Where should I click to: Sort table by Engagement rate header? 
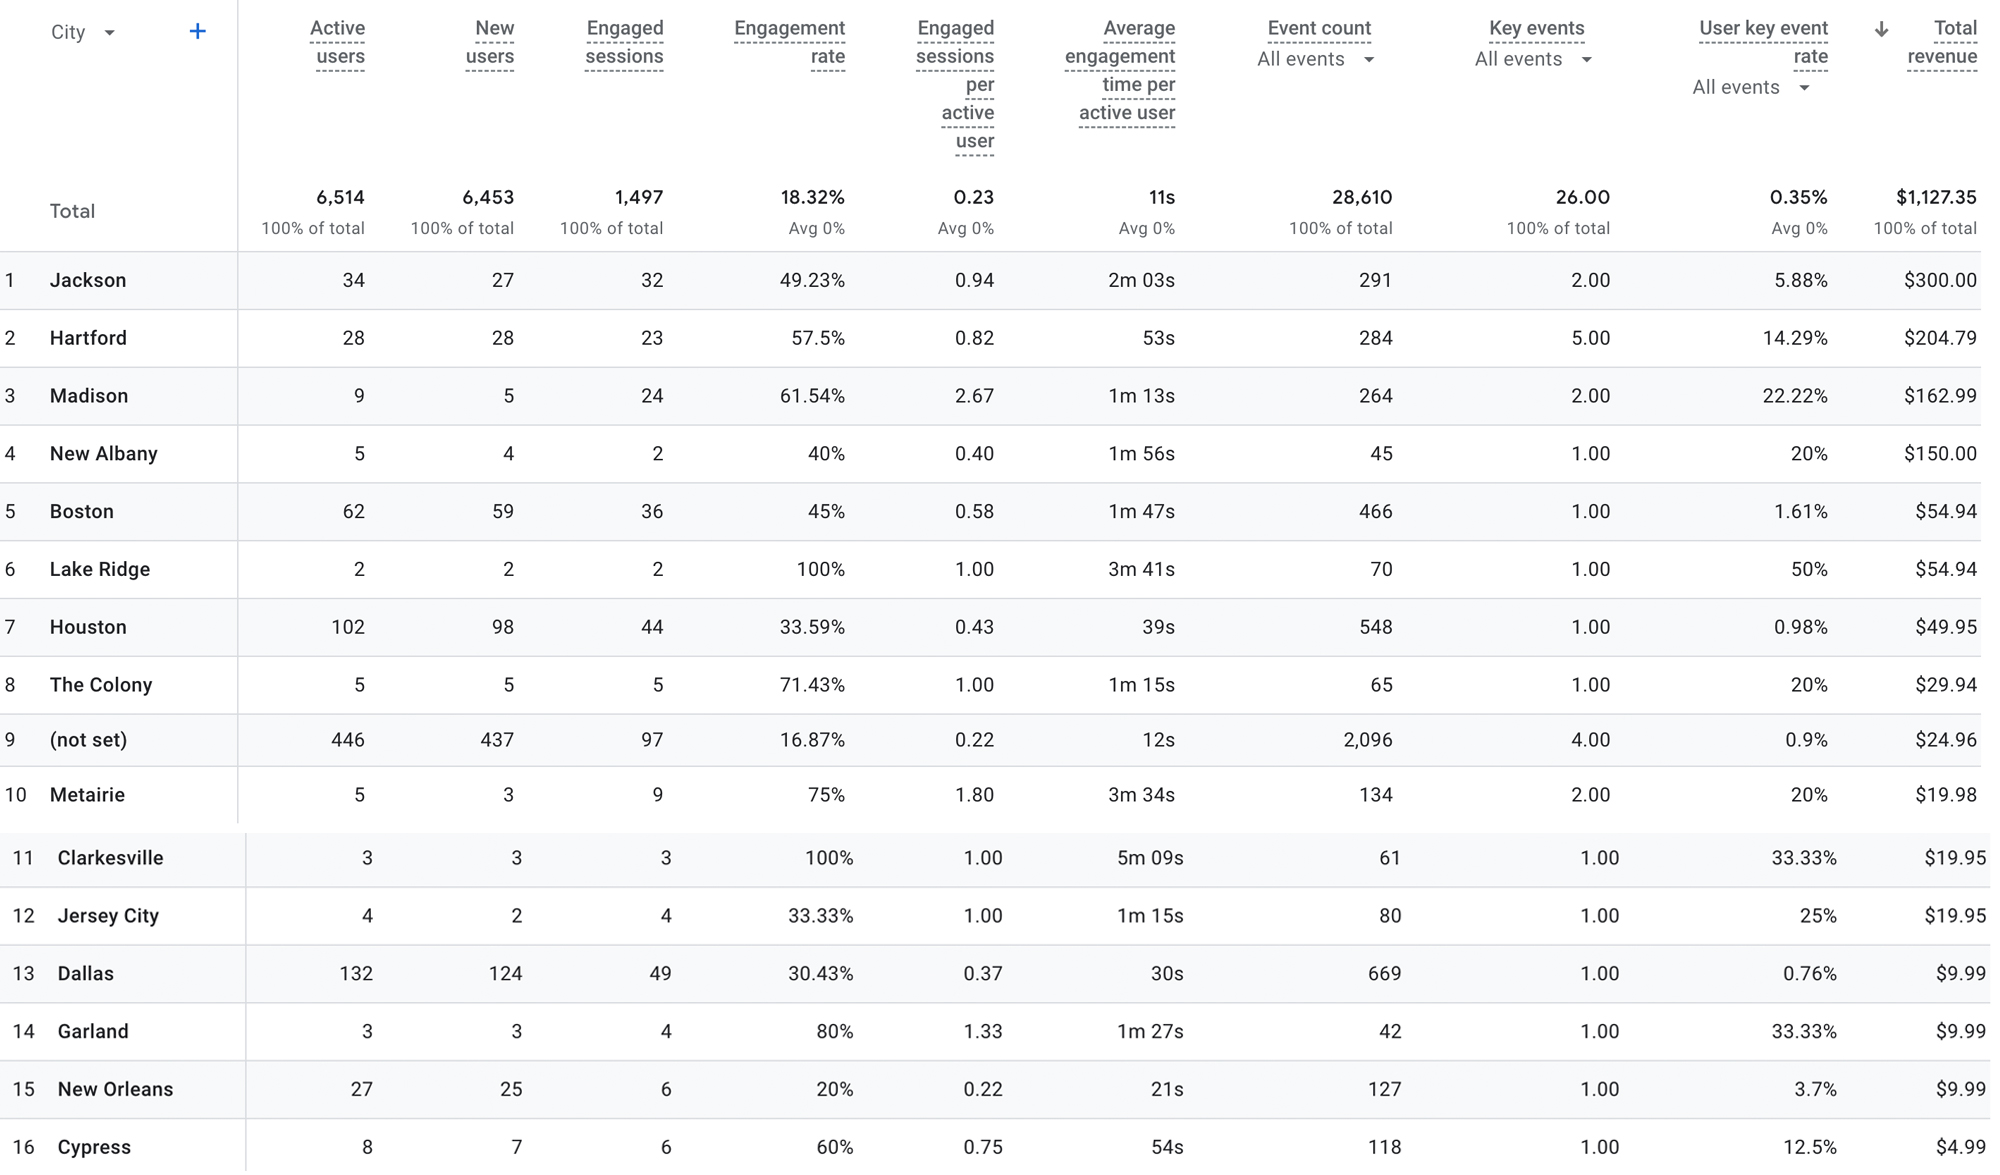point(789,42)
